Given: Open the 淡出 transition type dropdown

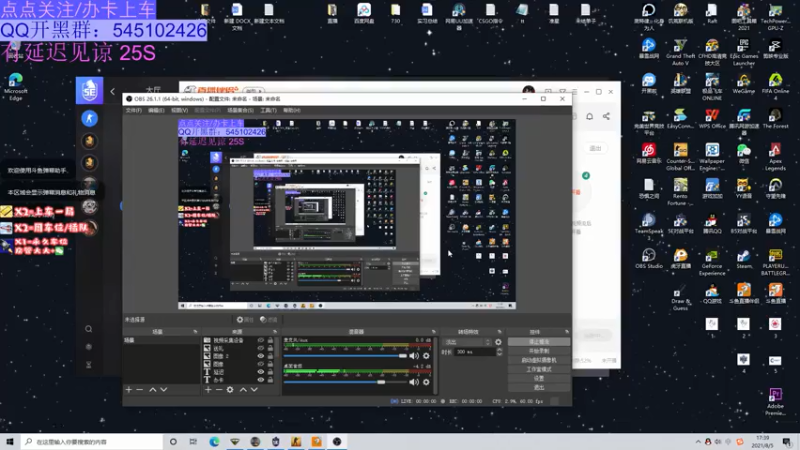Looking at the screenshot, I should point(467,342).
